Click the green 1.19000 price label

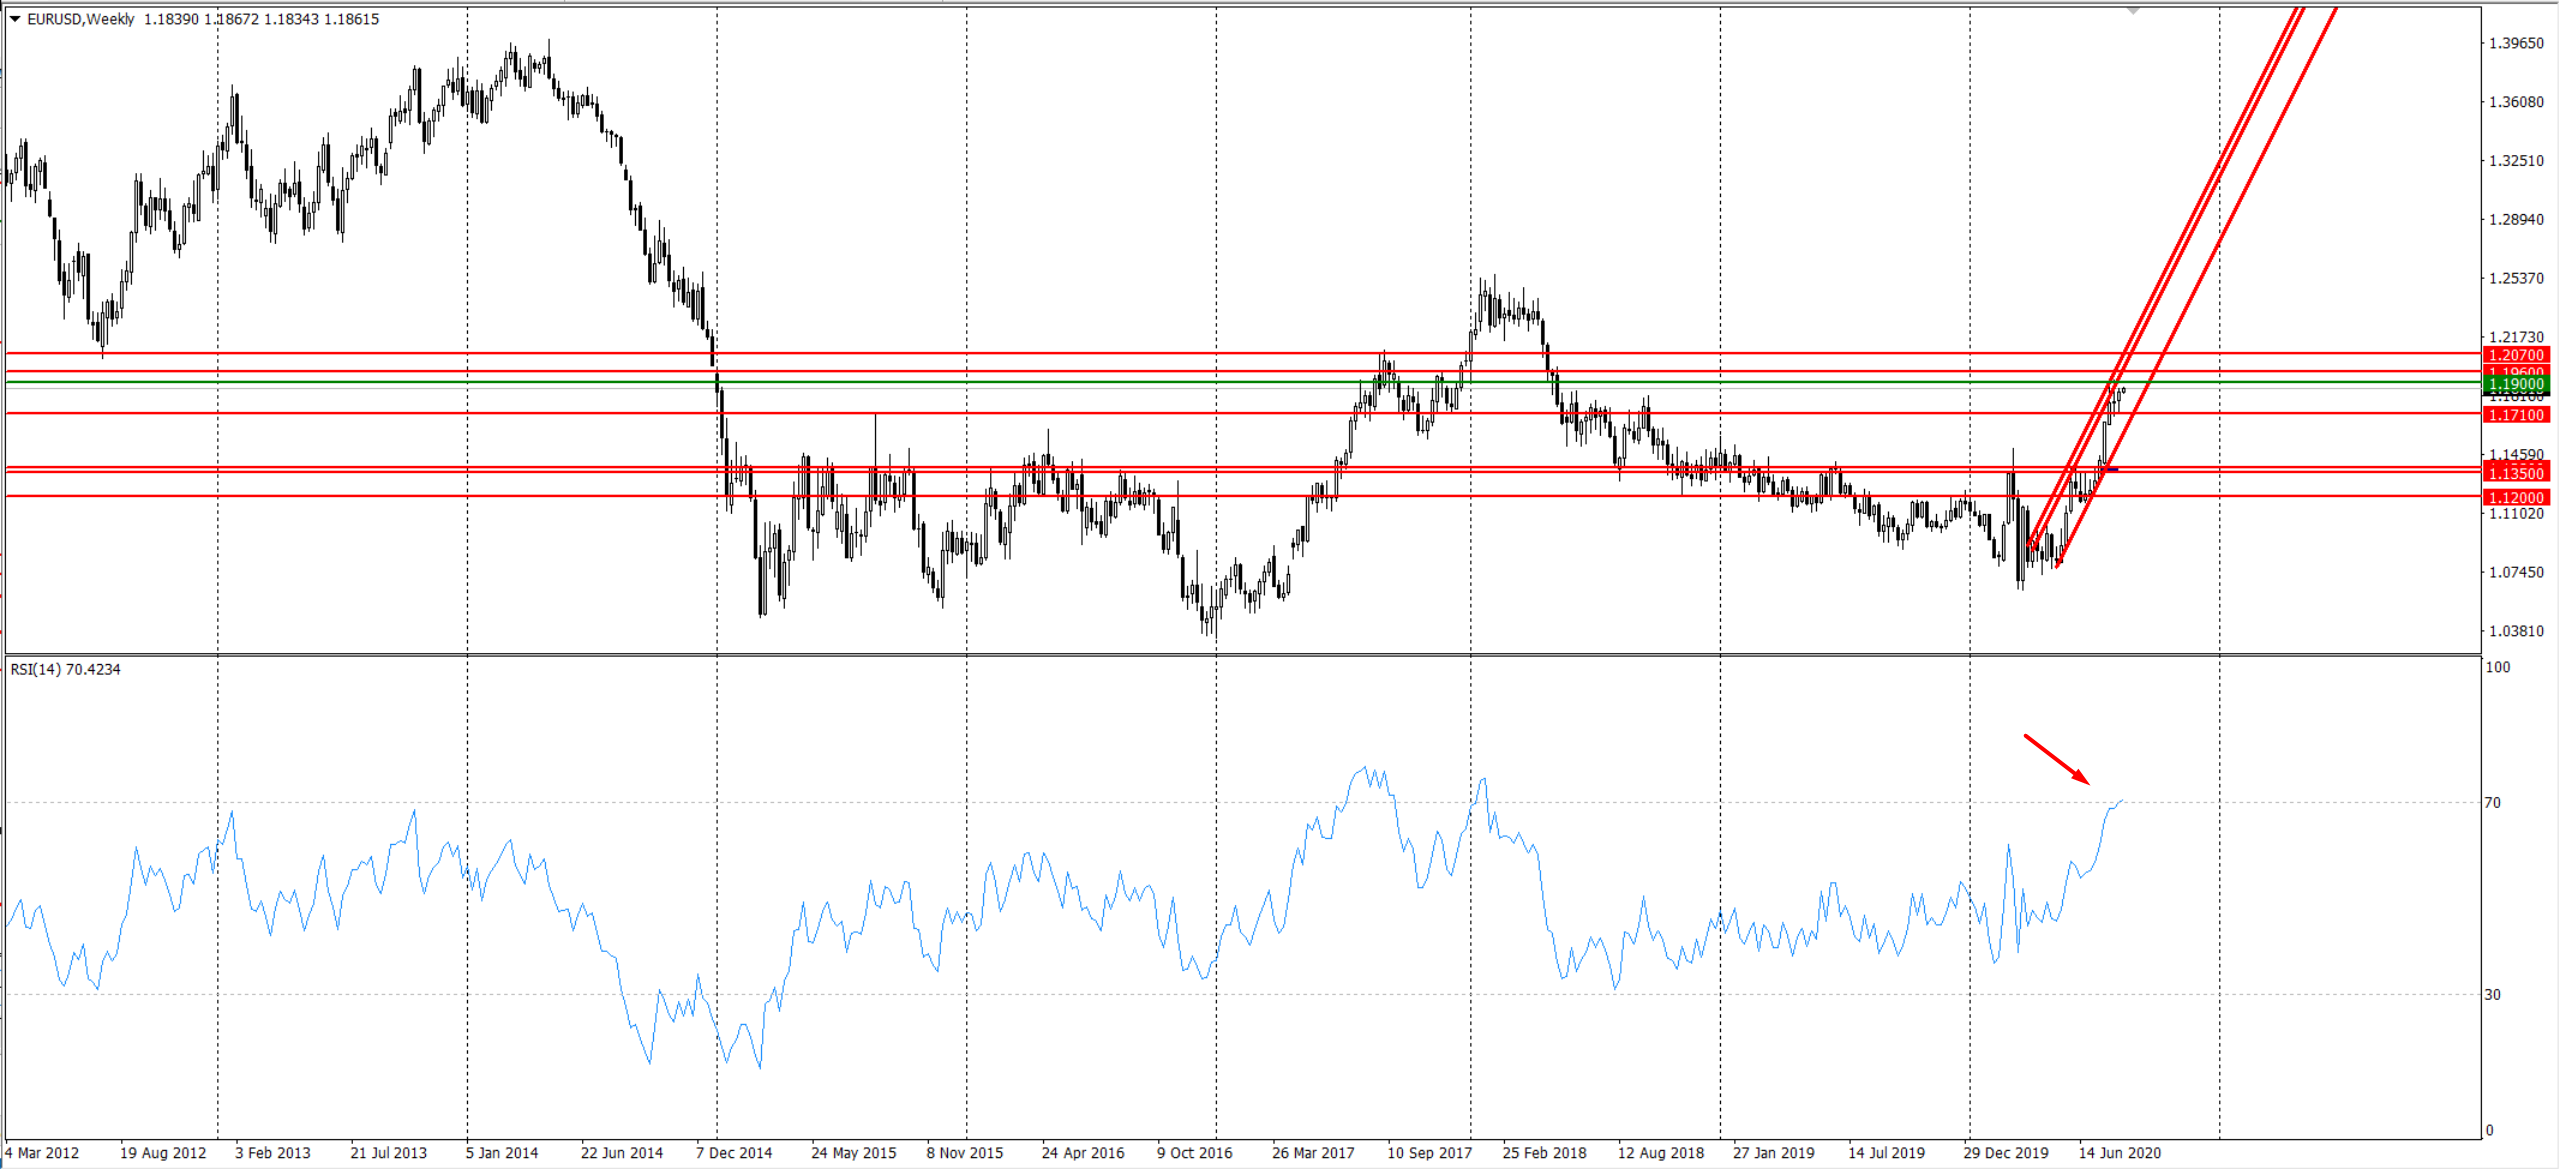coord(2516,384)
